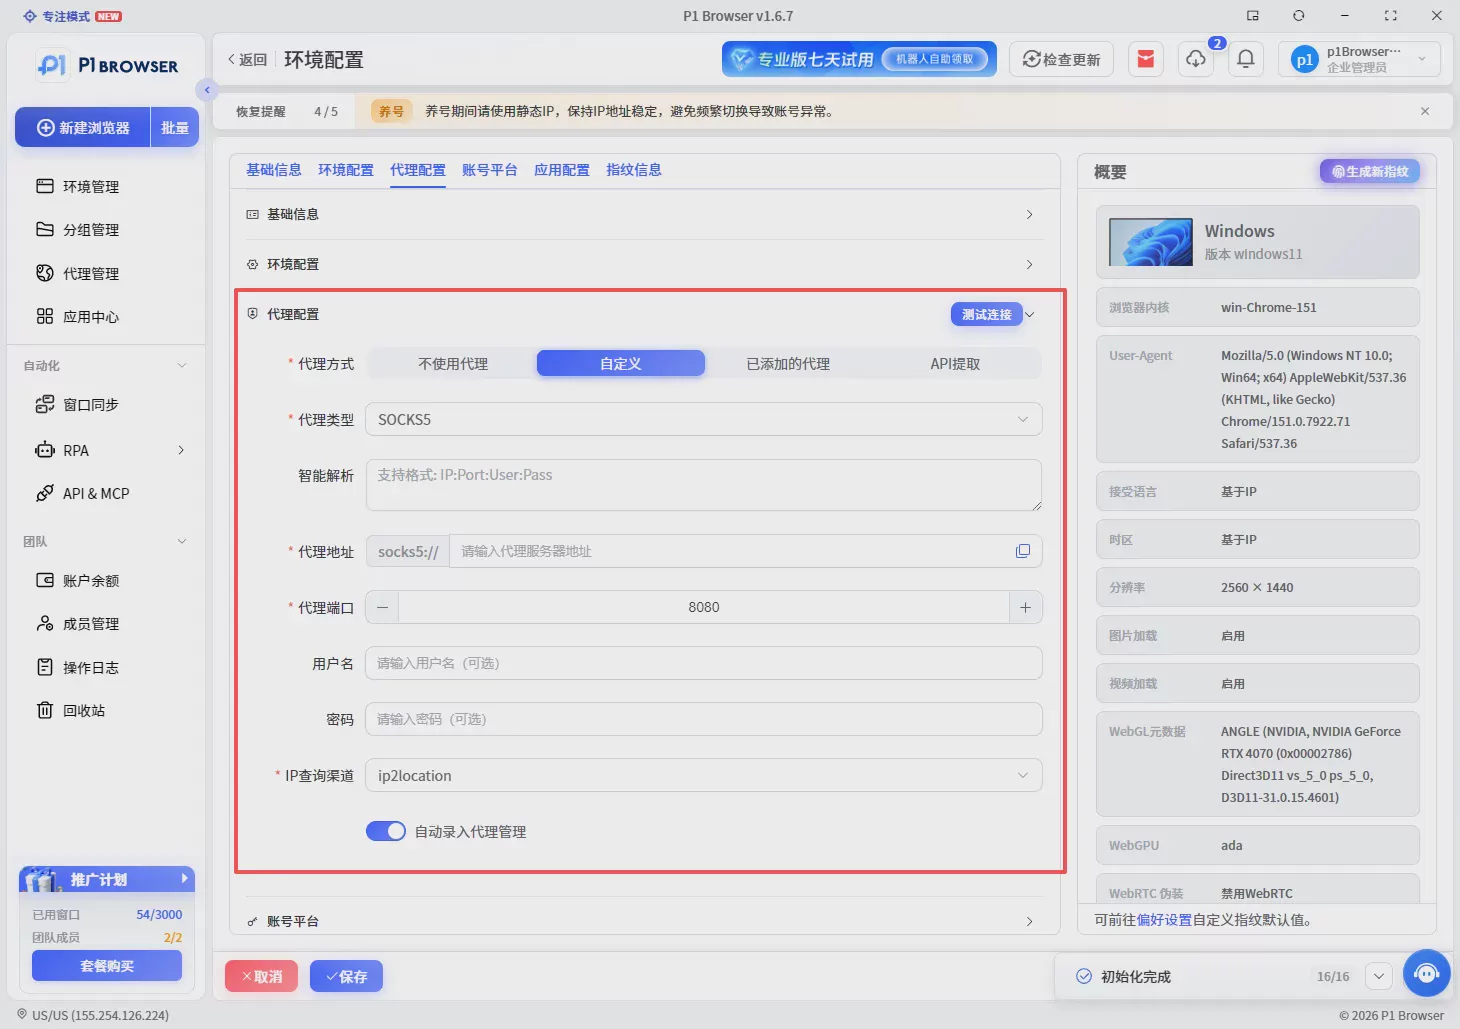Open the support chat robot icon
Image resolution: width=1460 pixels, height=1029 pixels.
pyautogui.click(x=1427, y=973)
